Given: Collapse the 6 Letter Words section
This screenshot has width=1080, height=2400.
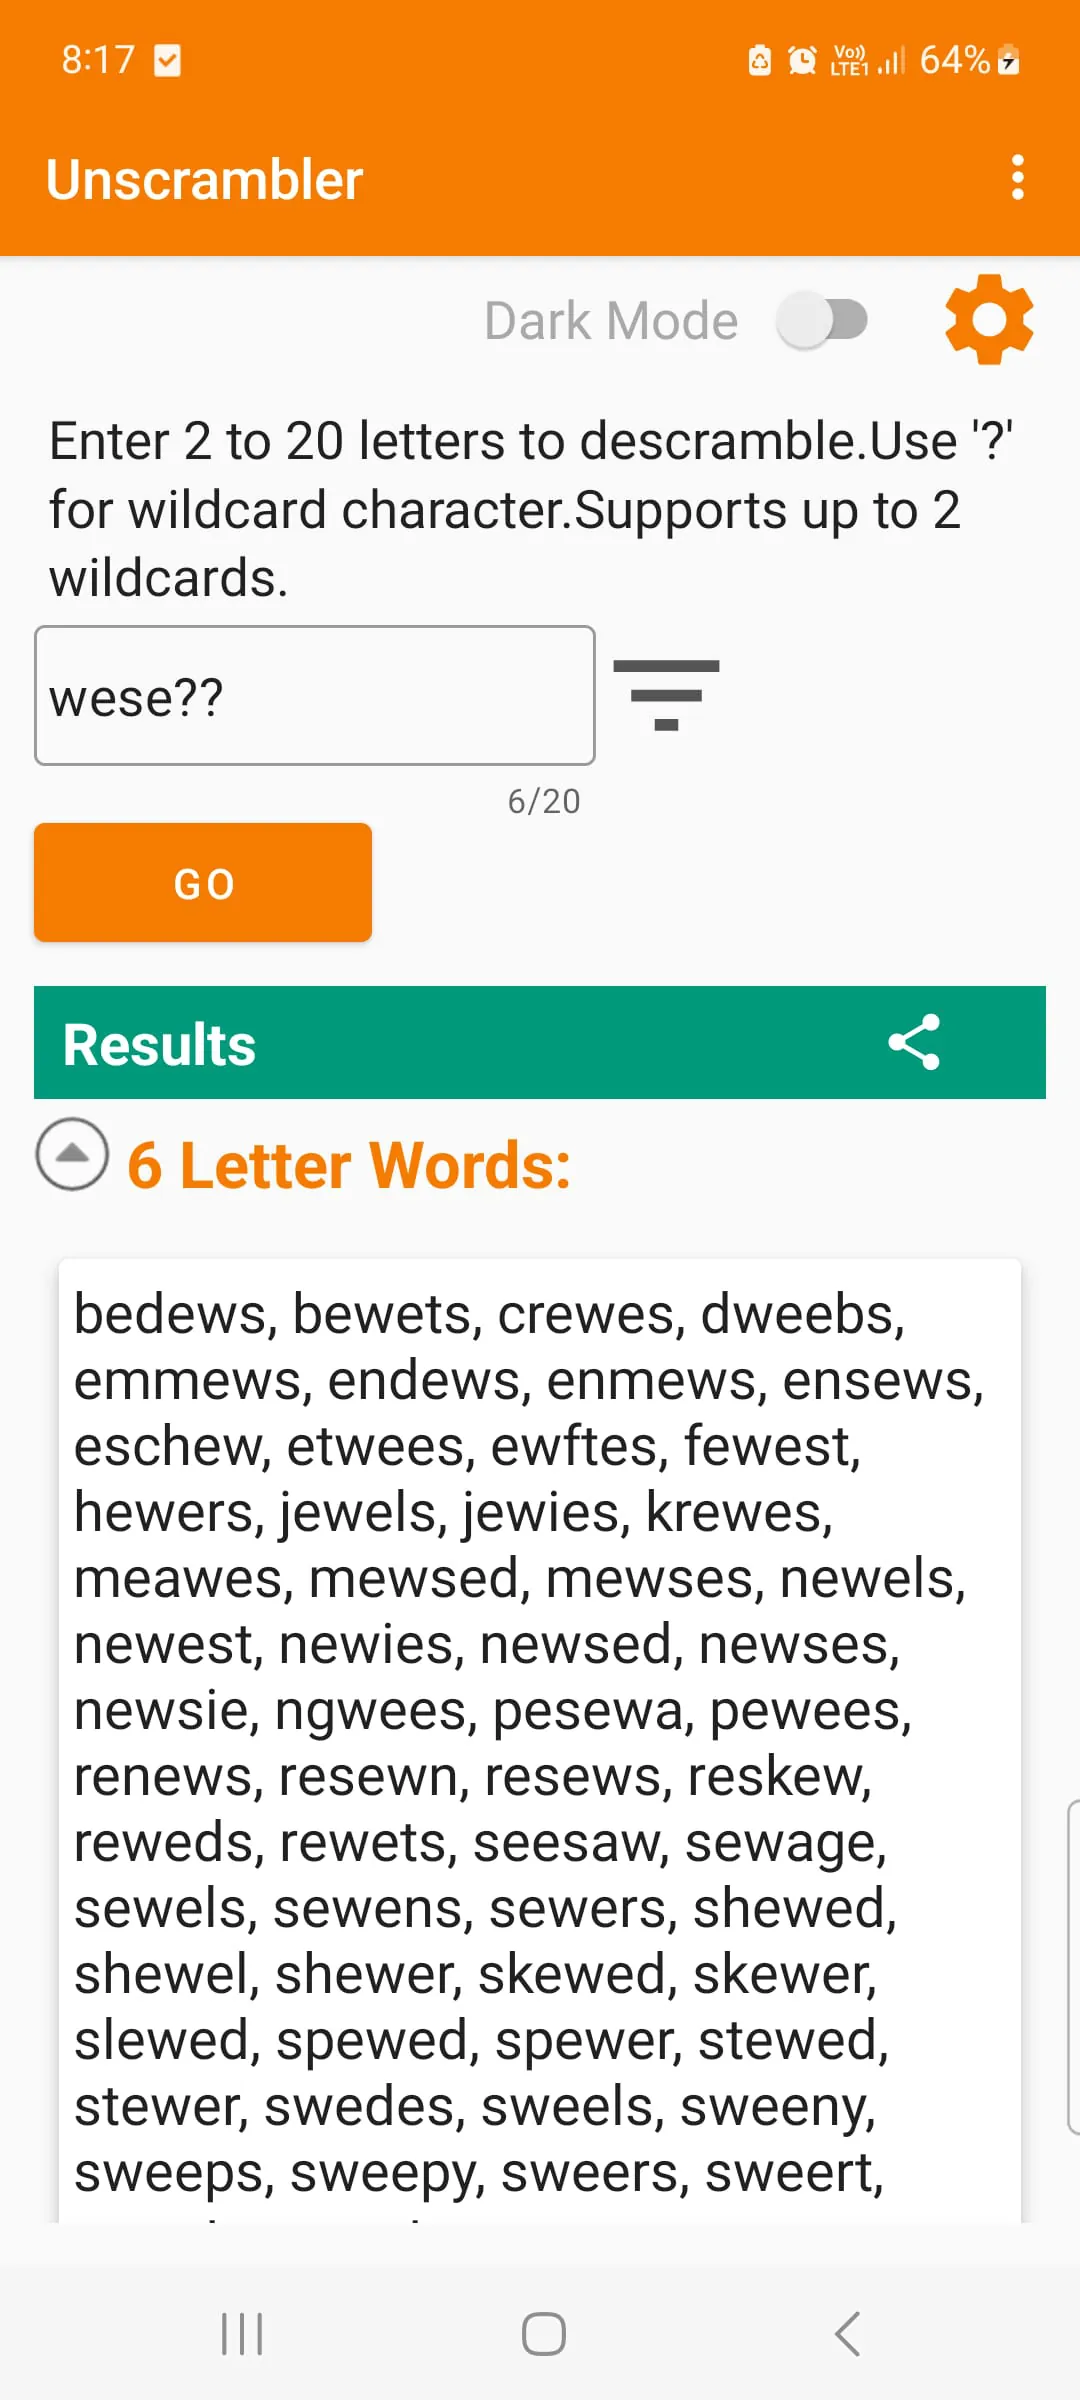Looking at the screenshot, I should tap(72, 1154).
